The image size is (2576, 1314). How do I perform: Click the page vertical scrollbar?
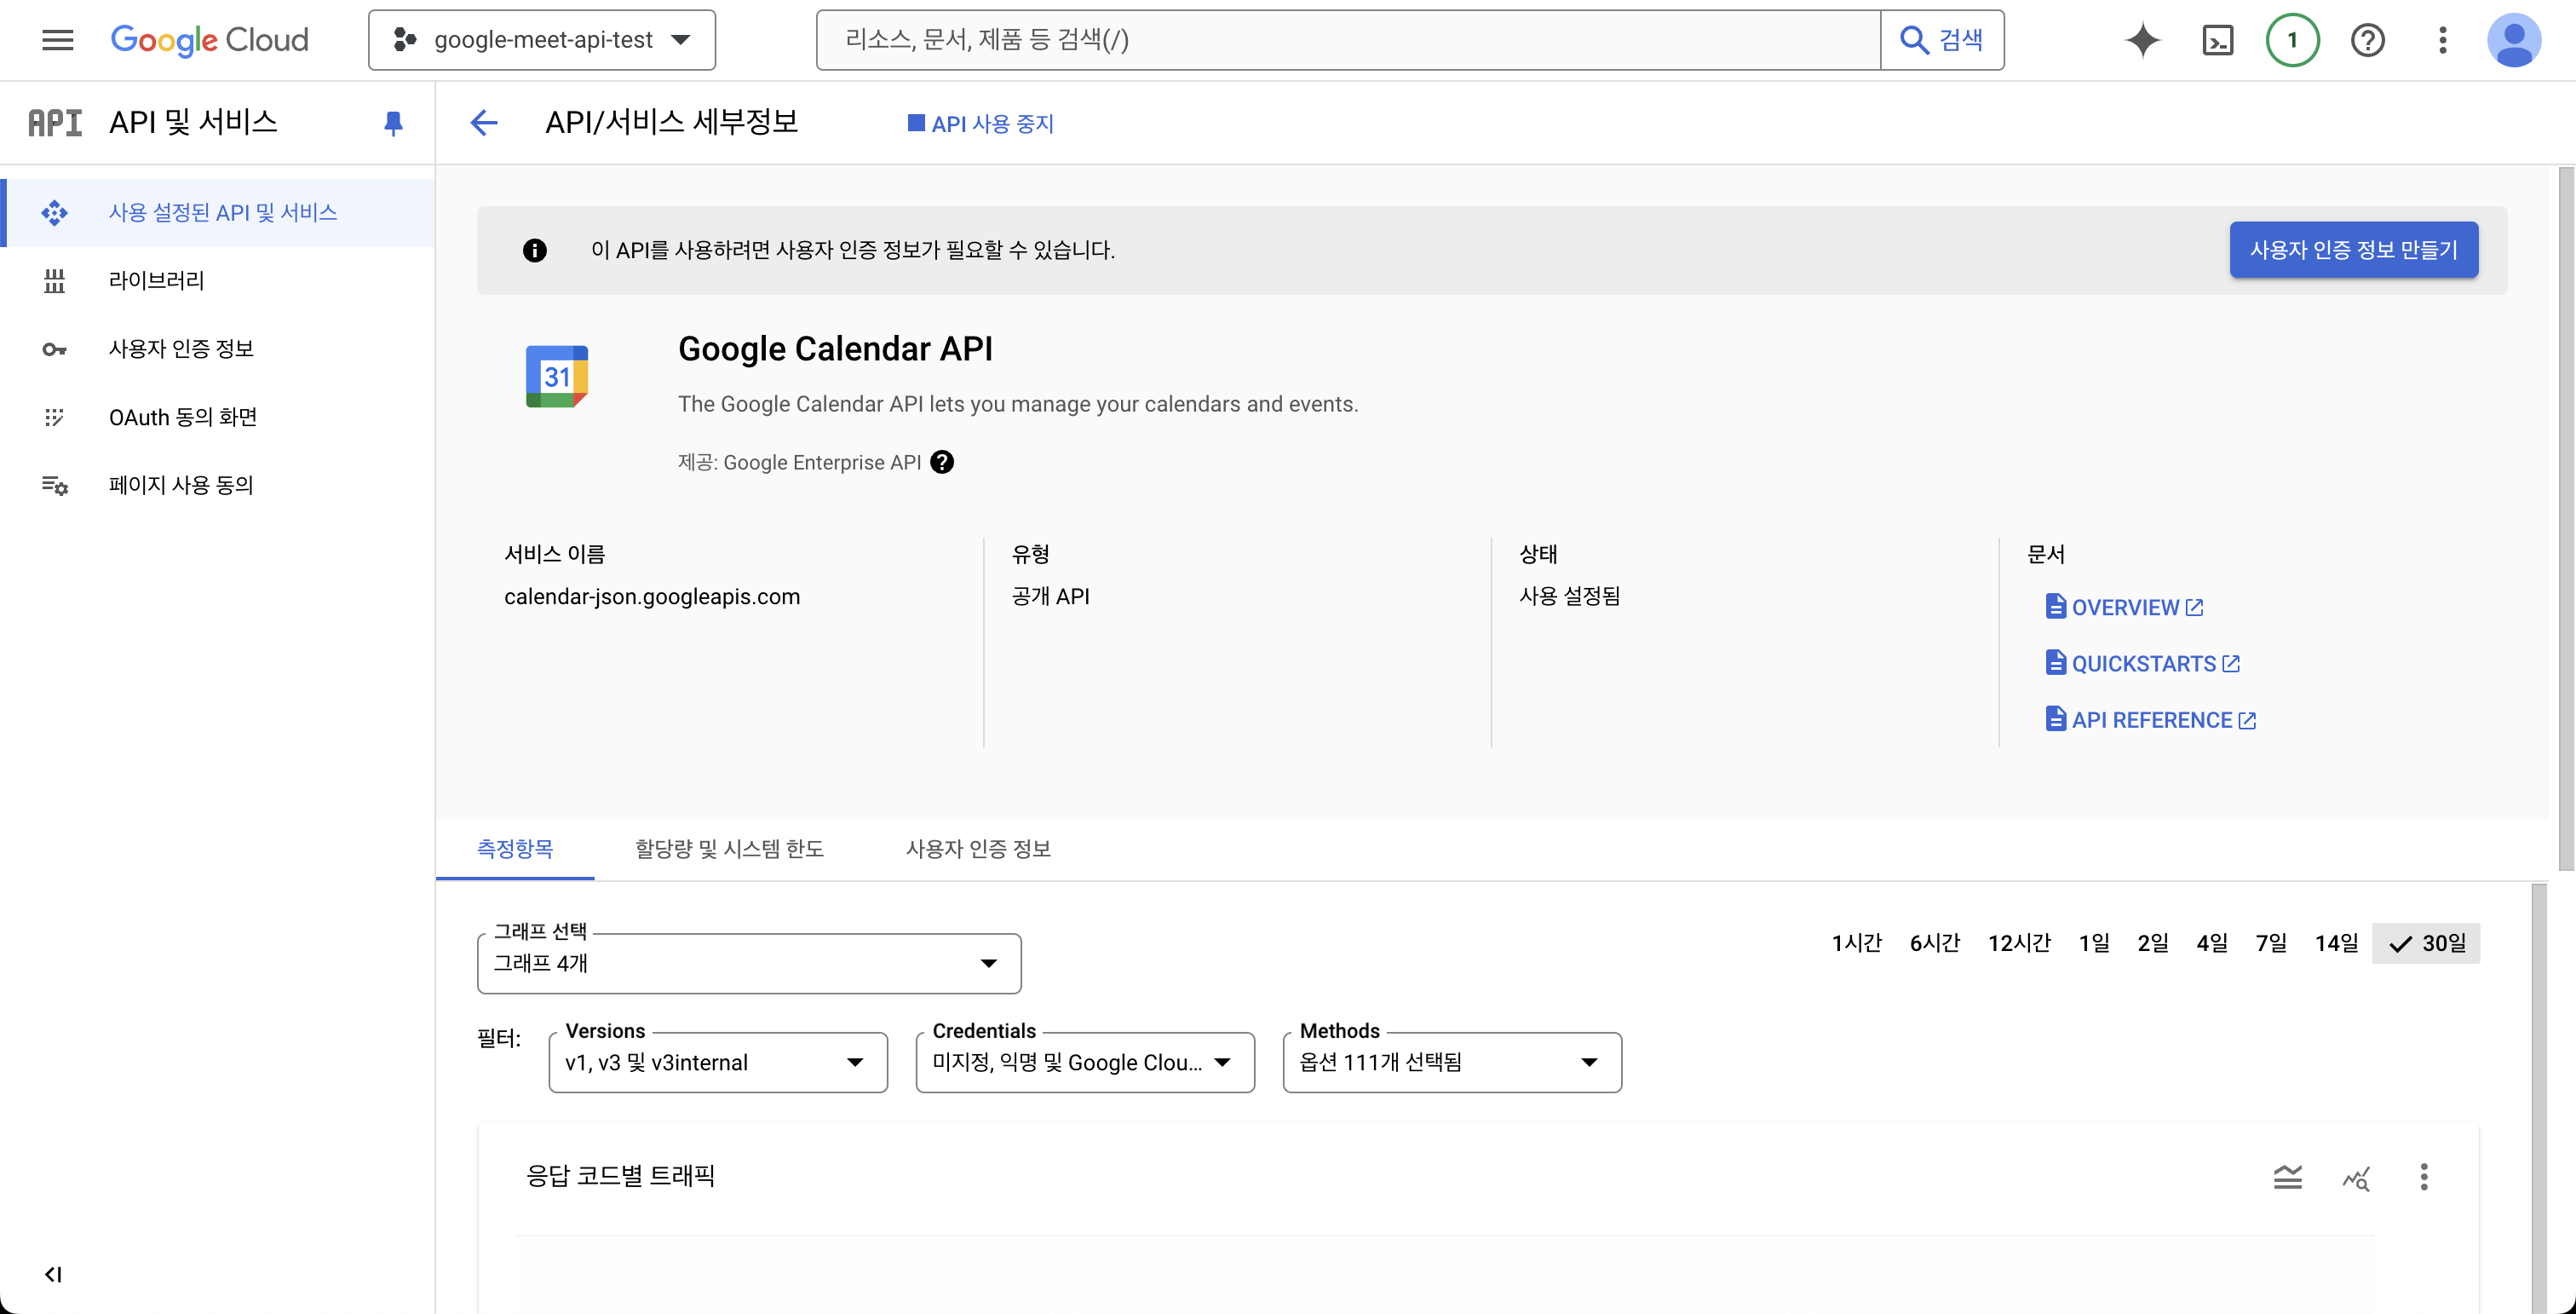point(2565,520)
